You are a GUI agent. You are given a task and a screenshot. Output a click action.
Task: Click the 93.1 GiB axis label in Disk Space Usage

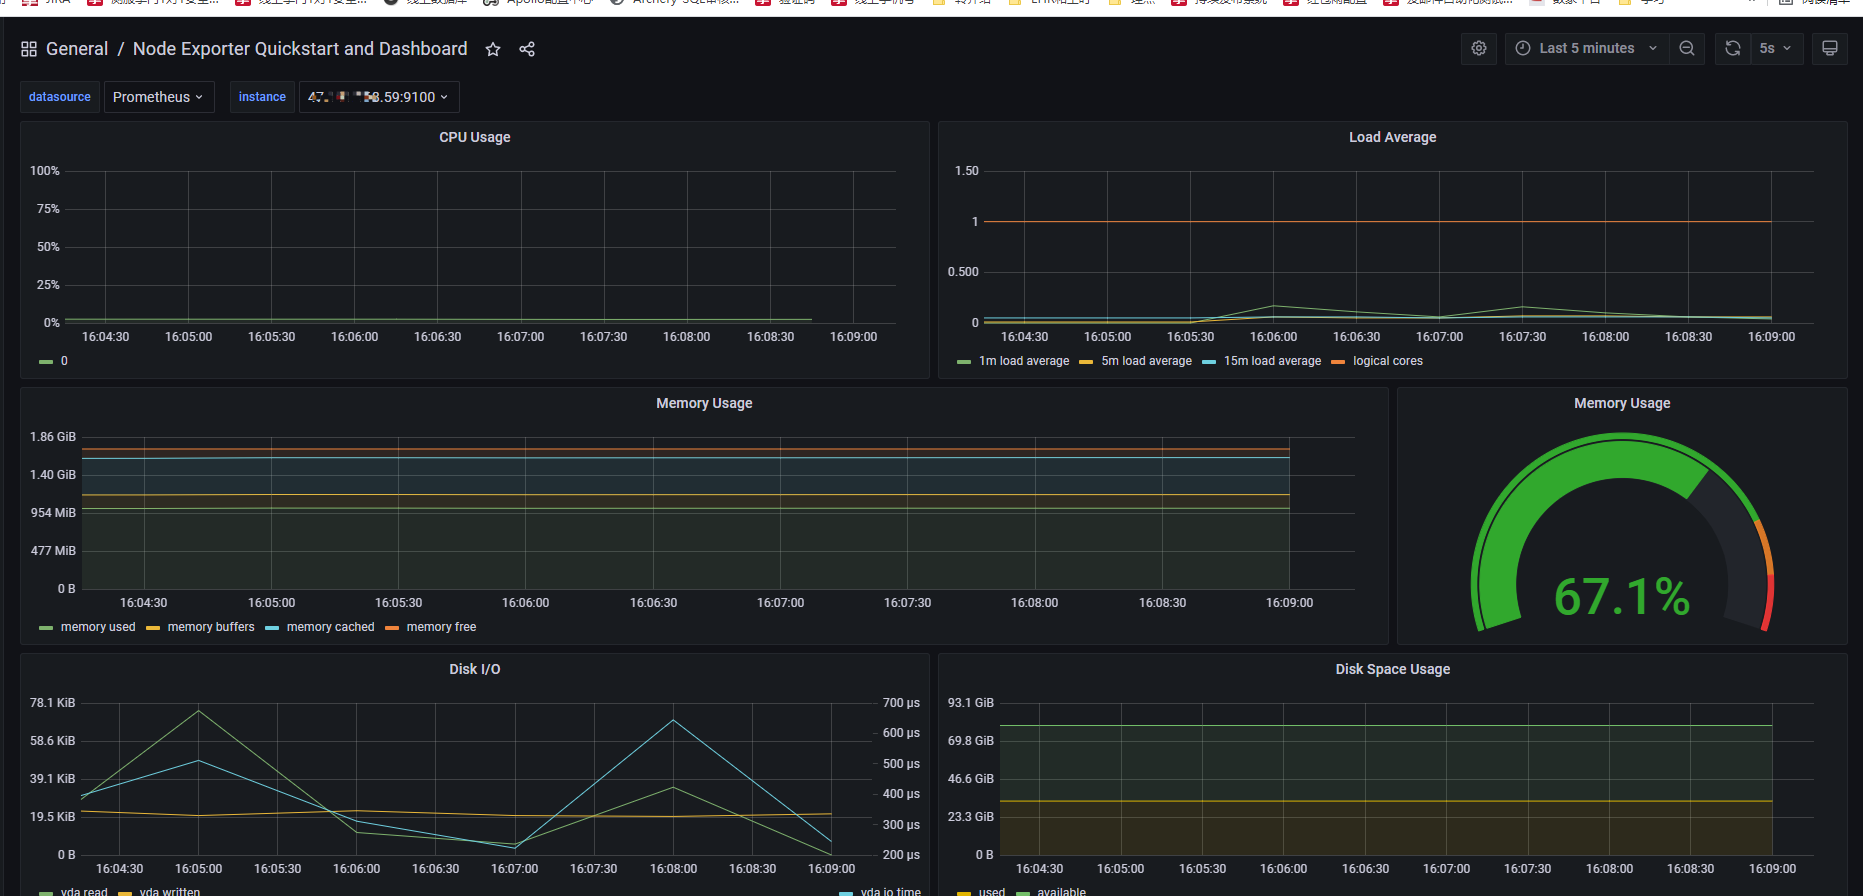pyautogui.click(x=971, y=703)
